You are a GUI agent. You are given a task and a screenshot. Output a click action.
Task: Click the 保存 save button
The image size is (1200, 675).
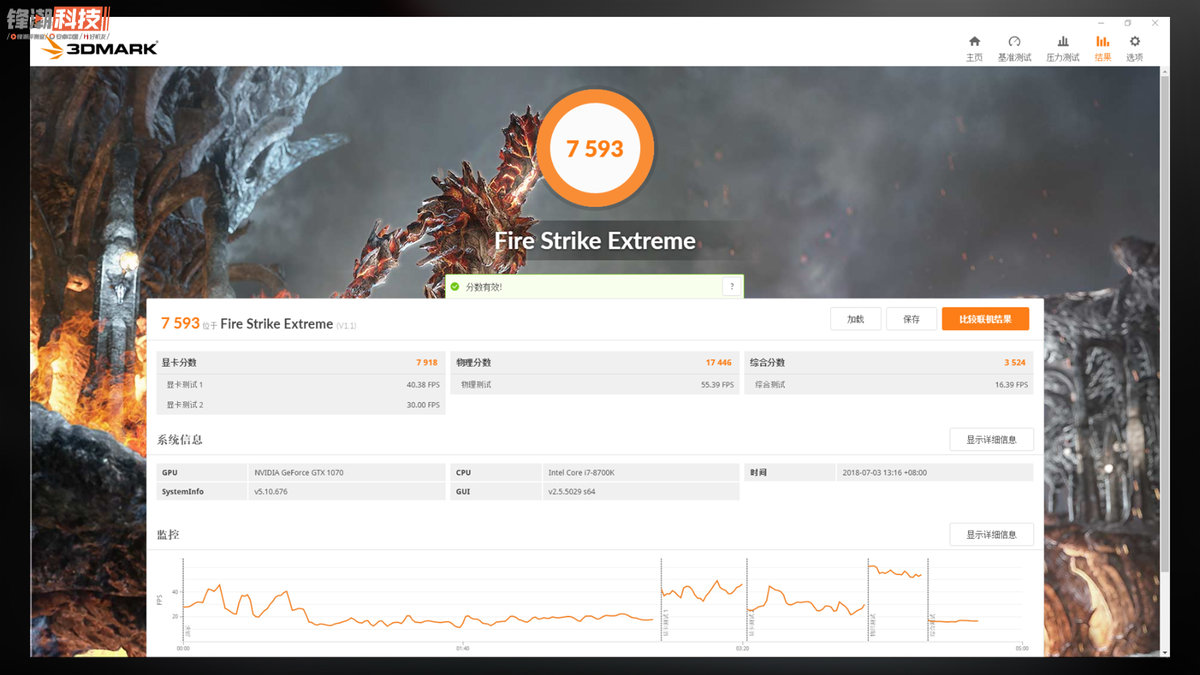911,319
